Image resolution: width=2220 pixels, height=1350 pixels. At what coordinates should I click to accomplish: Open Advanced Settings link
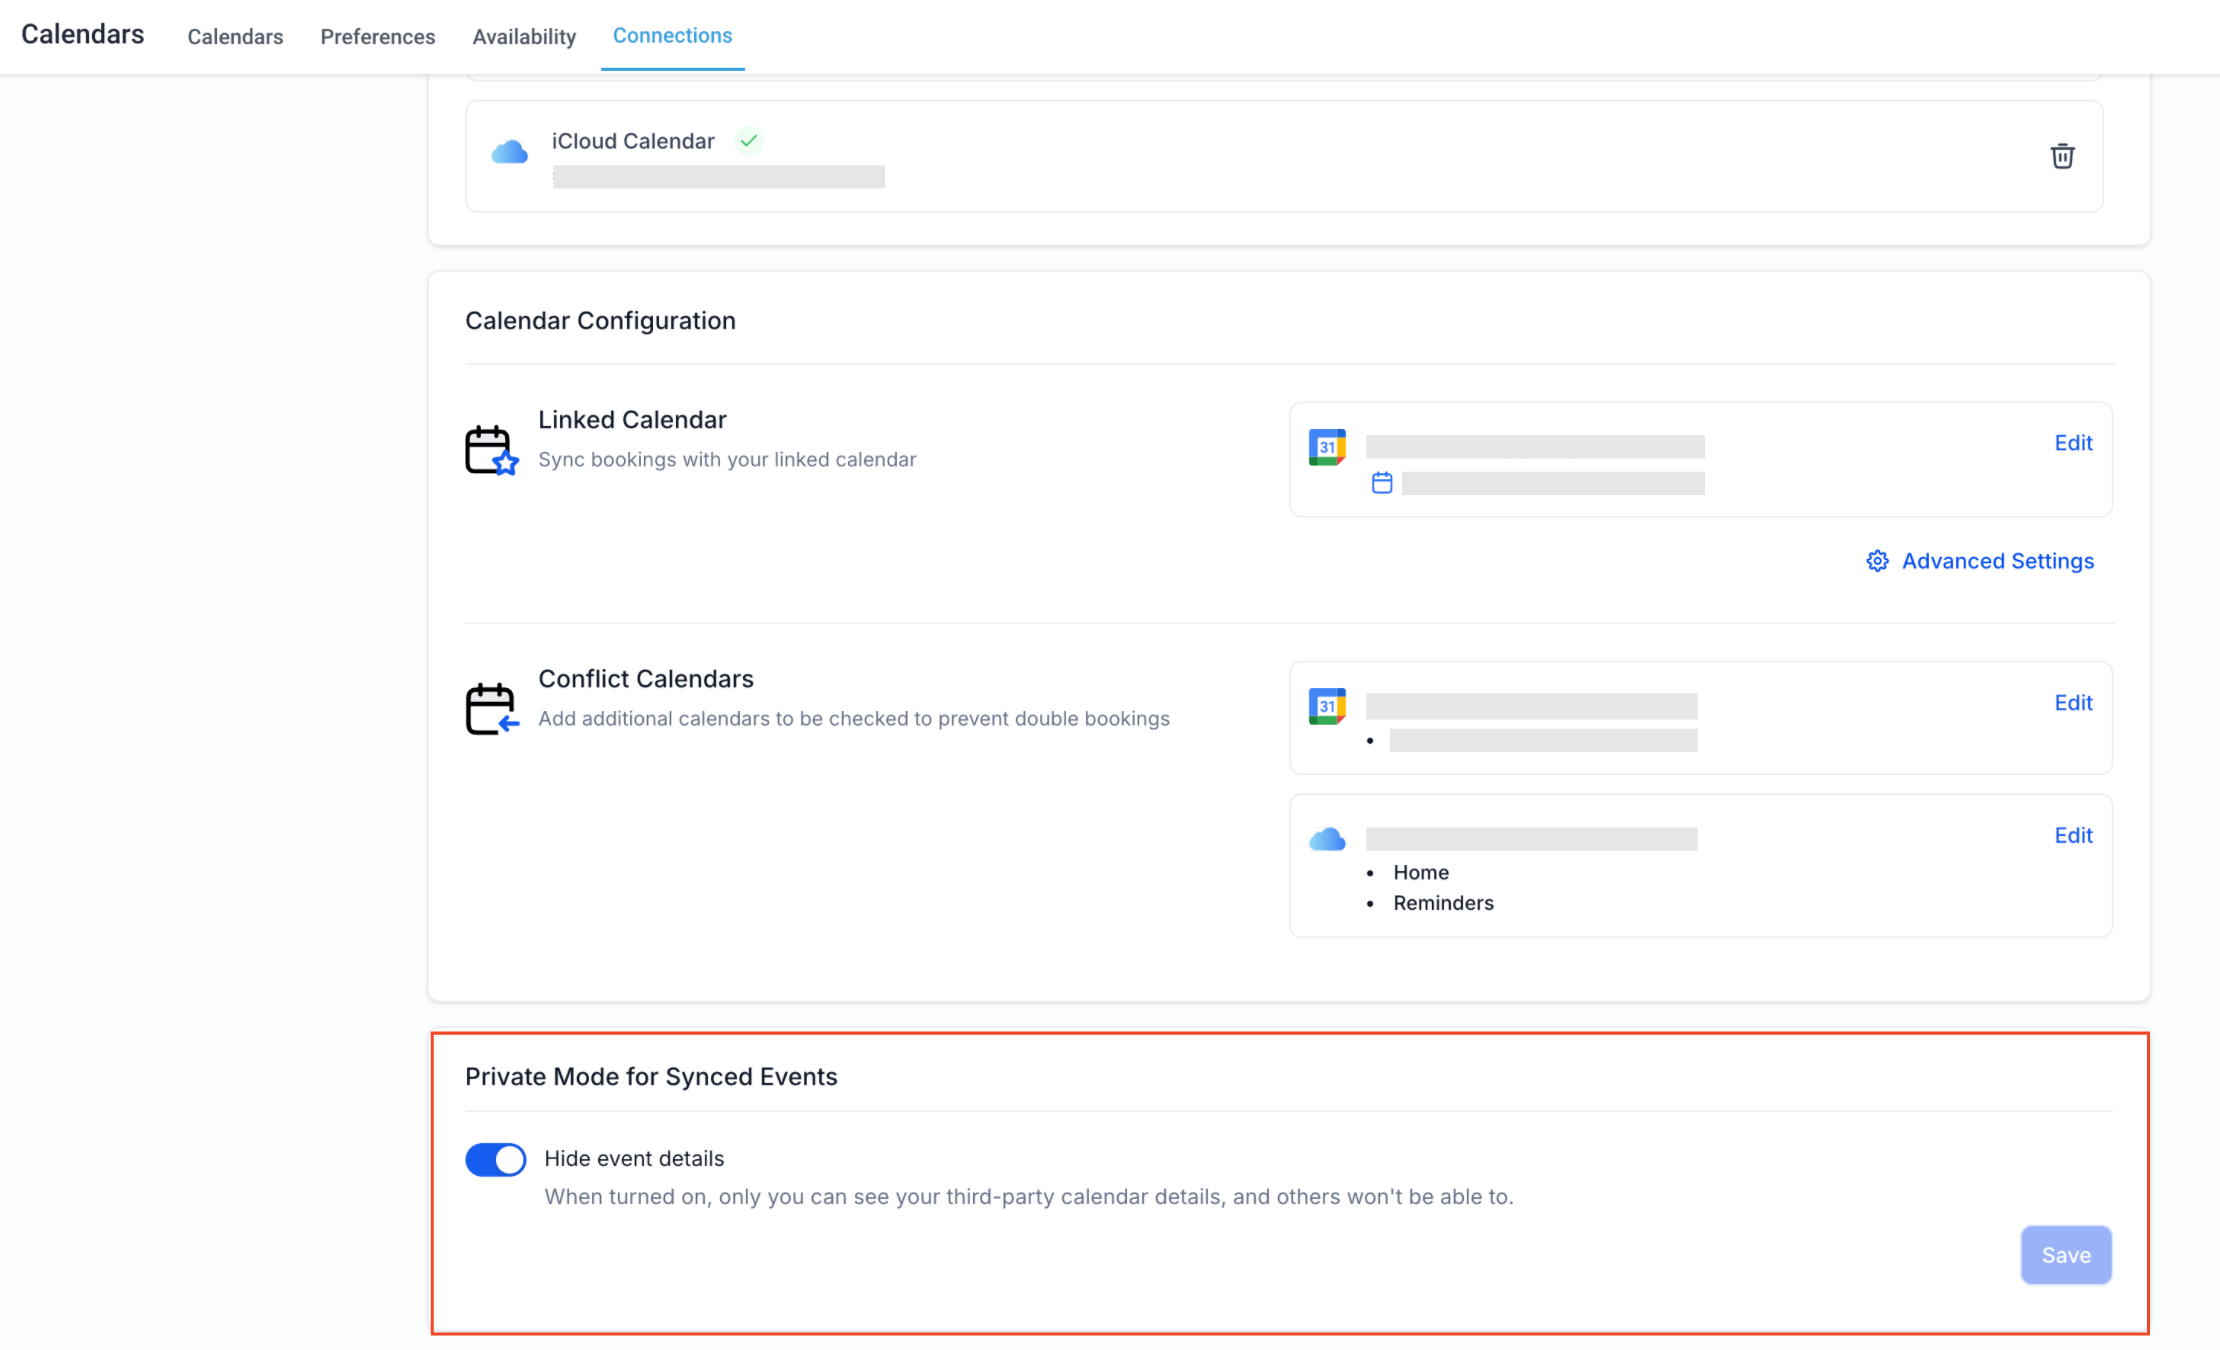click(x=1997, y=561)
